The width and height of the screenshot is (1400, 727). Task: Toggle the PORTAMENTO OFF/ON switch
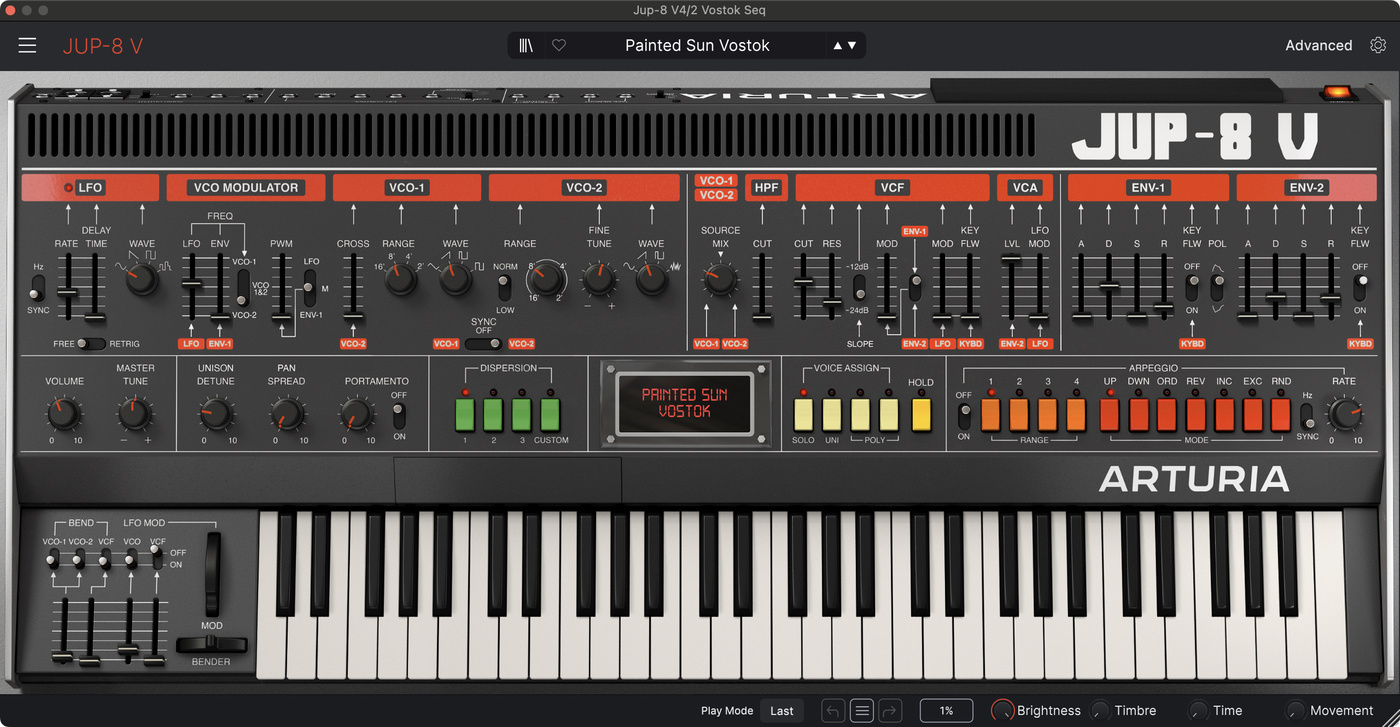pyautogui.click(x=399, y=415)
